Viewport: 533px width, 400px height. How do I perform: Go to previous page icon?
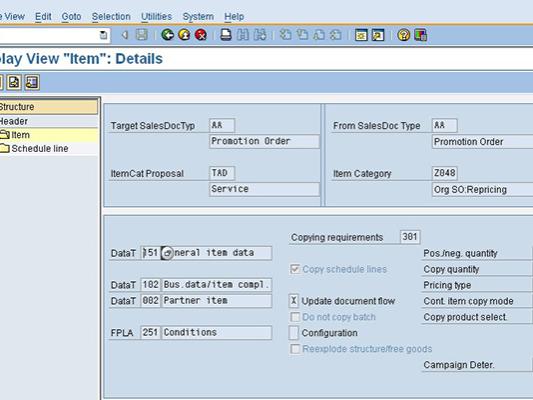tap(303, 35)
